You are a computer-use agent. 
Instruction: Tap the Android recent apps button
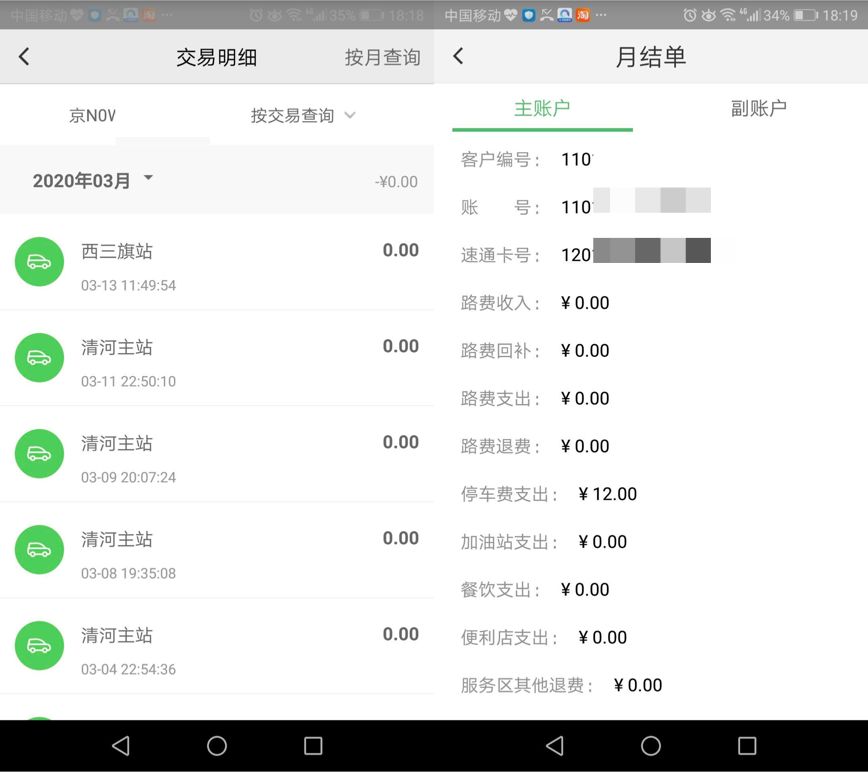[312, 745]
